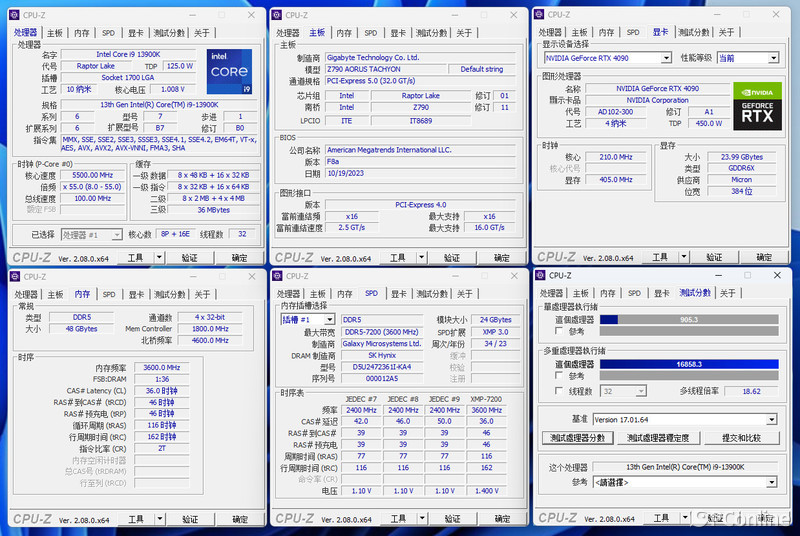Click 測試处理器分數 bench CPU button
800x536 pixels.
578,438
